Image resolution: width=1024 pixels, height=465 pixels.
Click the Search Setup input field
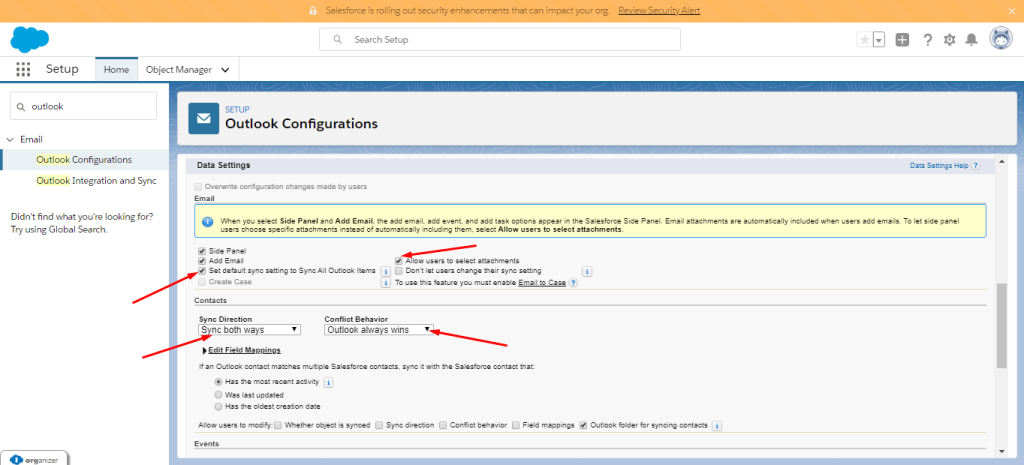coord(500,39)
